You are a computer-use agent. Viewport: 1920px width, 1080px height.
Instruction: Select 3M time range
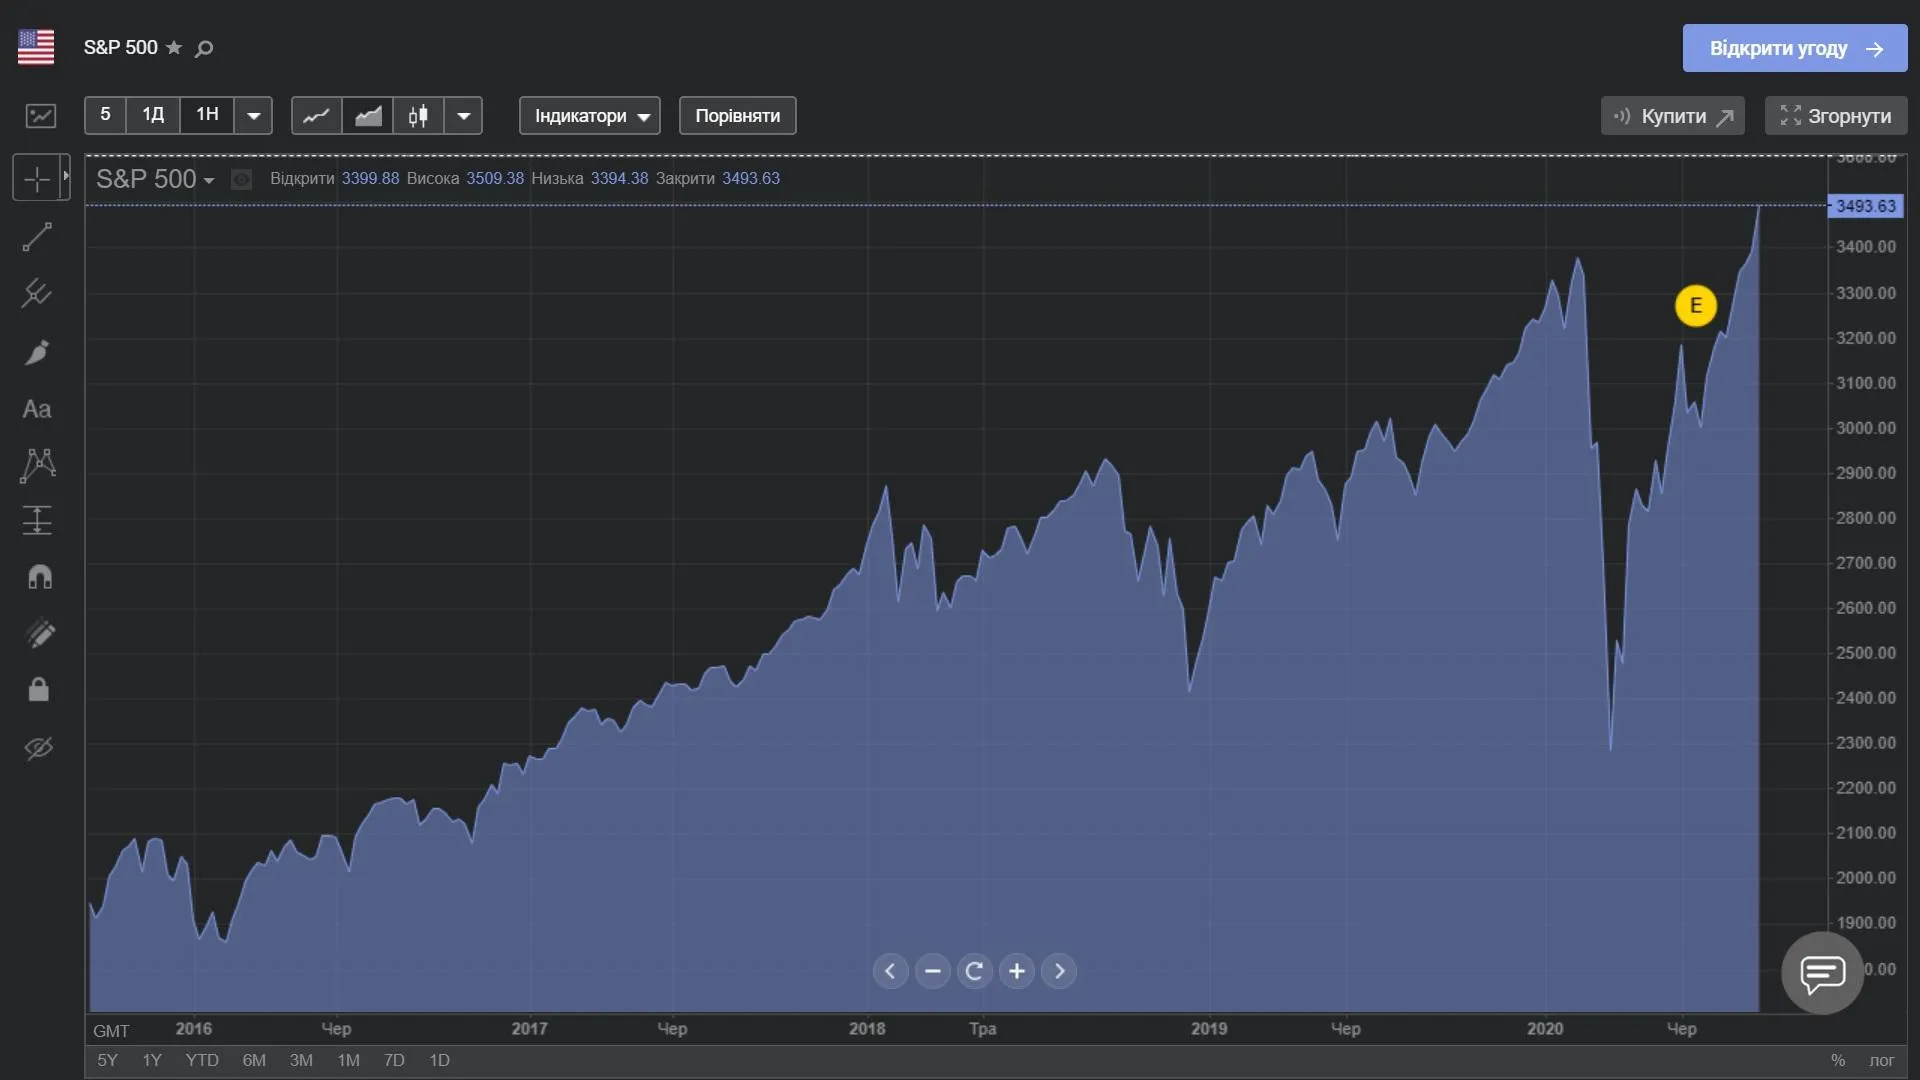301,1060
